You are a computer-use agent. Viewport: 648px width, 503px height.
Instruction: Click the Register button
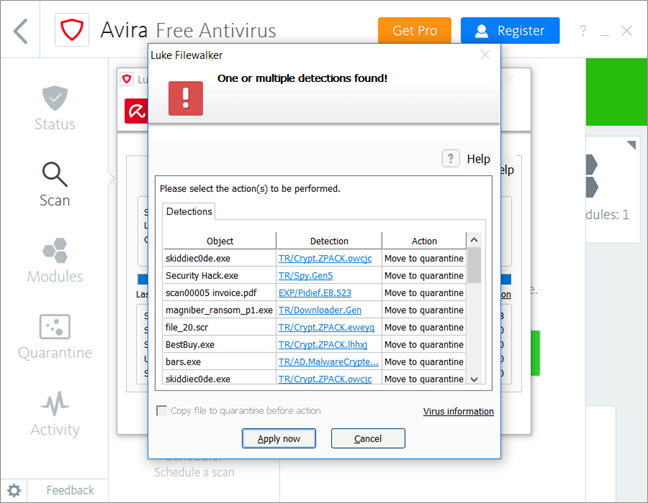[x=510, y=31]
